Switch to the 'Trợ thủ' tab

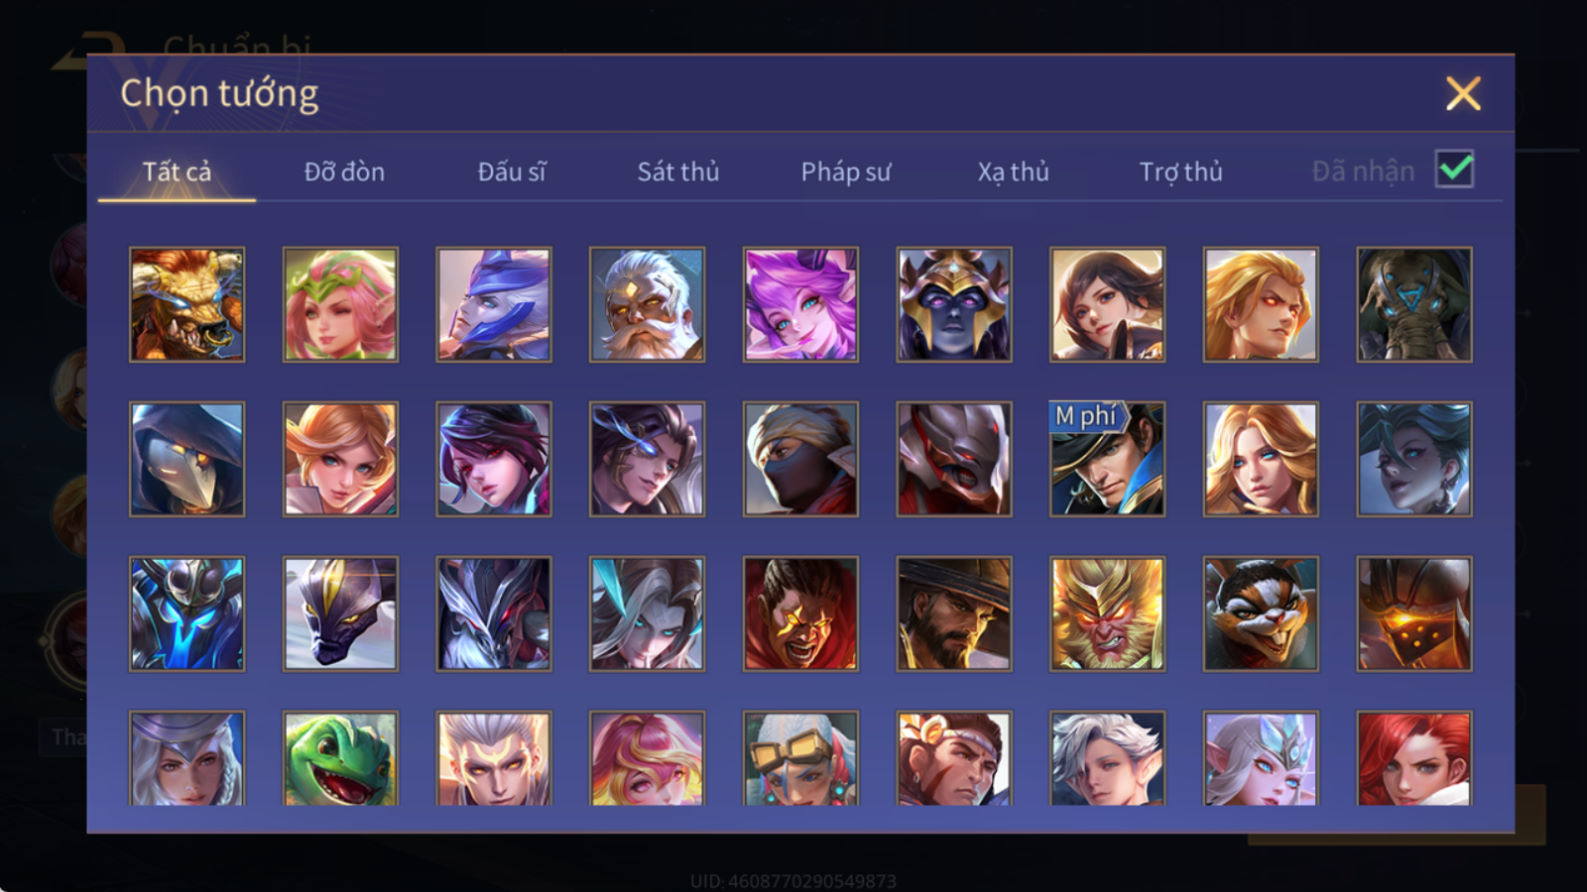tap(1181, 172)
